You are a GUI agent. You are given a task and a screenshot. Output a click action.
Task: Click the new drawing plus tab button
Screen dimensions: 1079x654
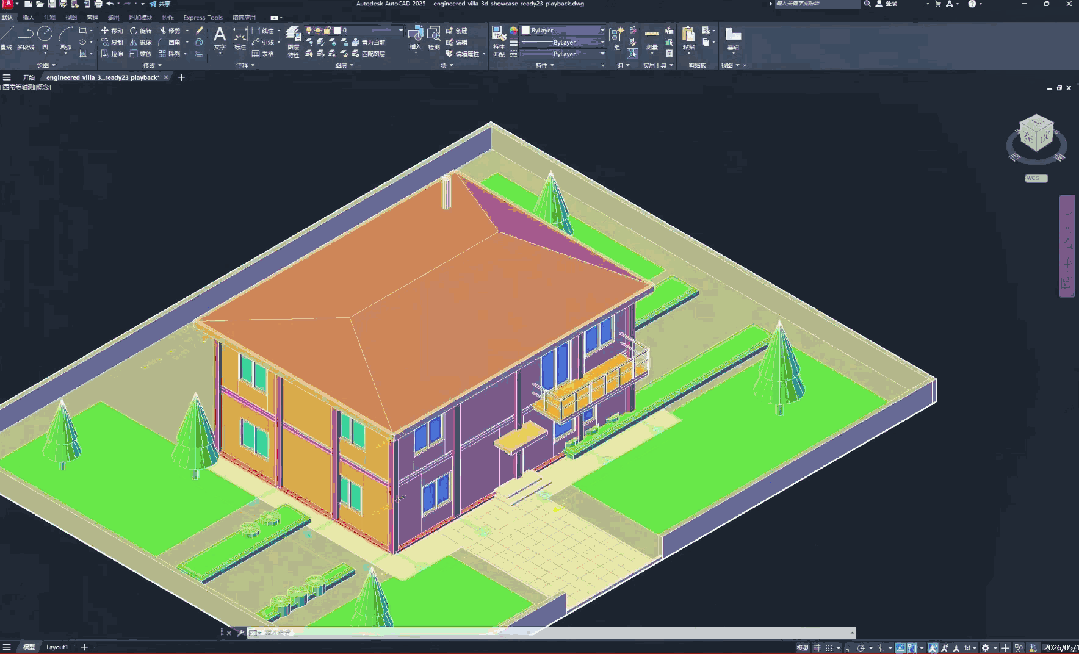click(182, 78)
